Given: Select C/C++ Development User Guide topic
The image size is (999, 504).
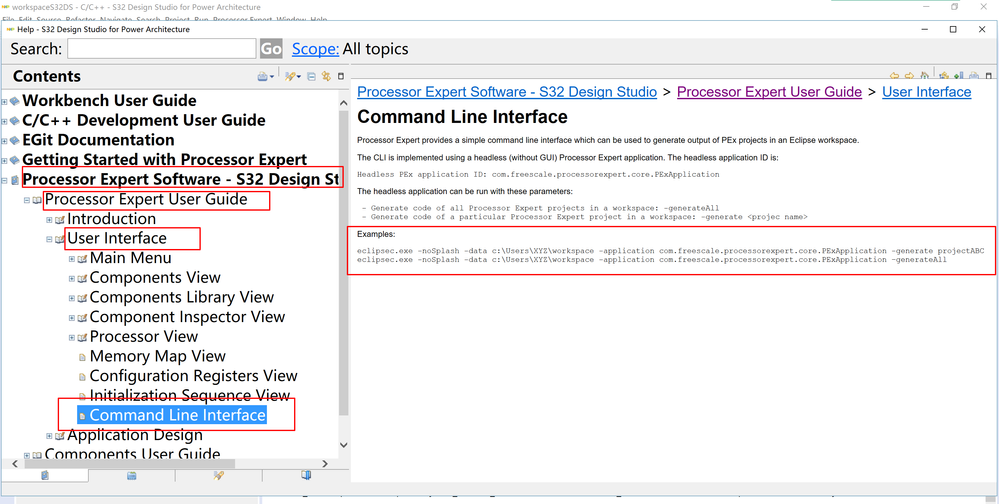Looking at the screenshot, I should pyautogui.click(x=144, y=120).
